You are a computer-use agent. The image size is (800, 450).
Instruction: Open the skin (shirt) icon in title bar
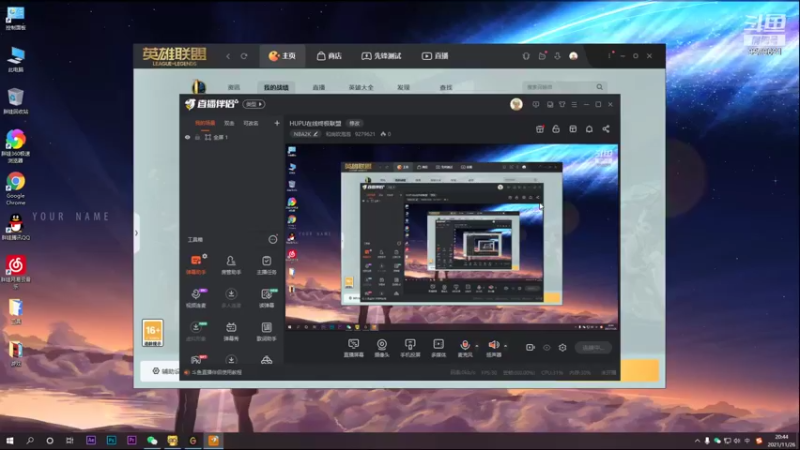[562, 104]
